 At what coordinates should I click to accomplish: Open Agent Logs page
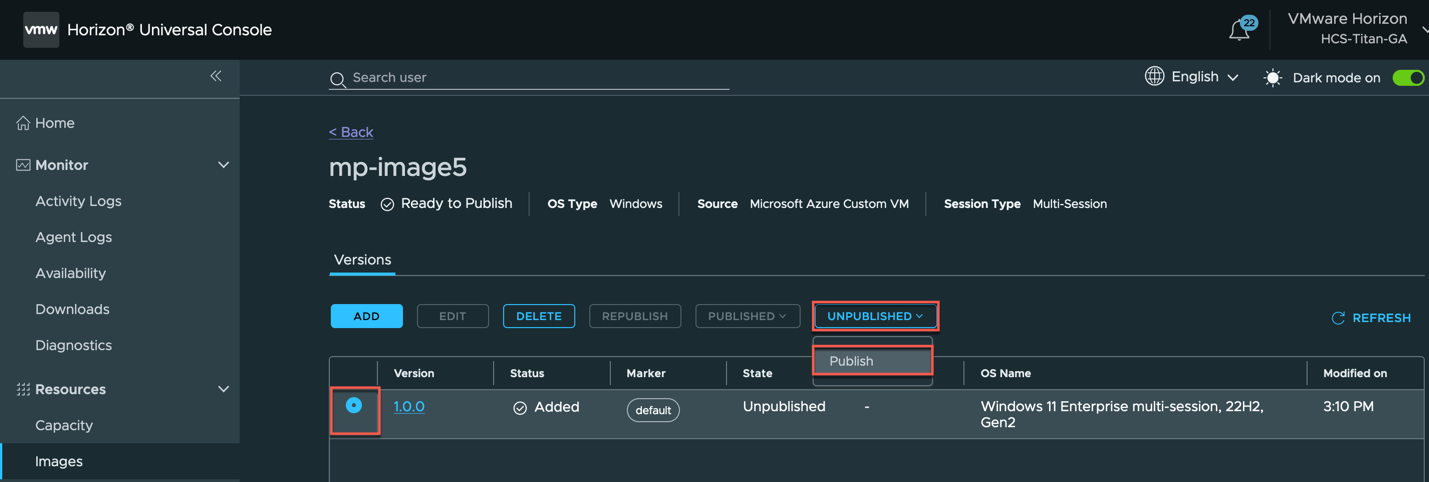coord(73,237)
